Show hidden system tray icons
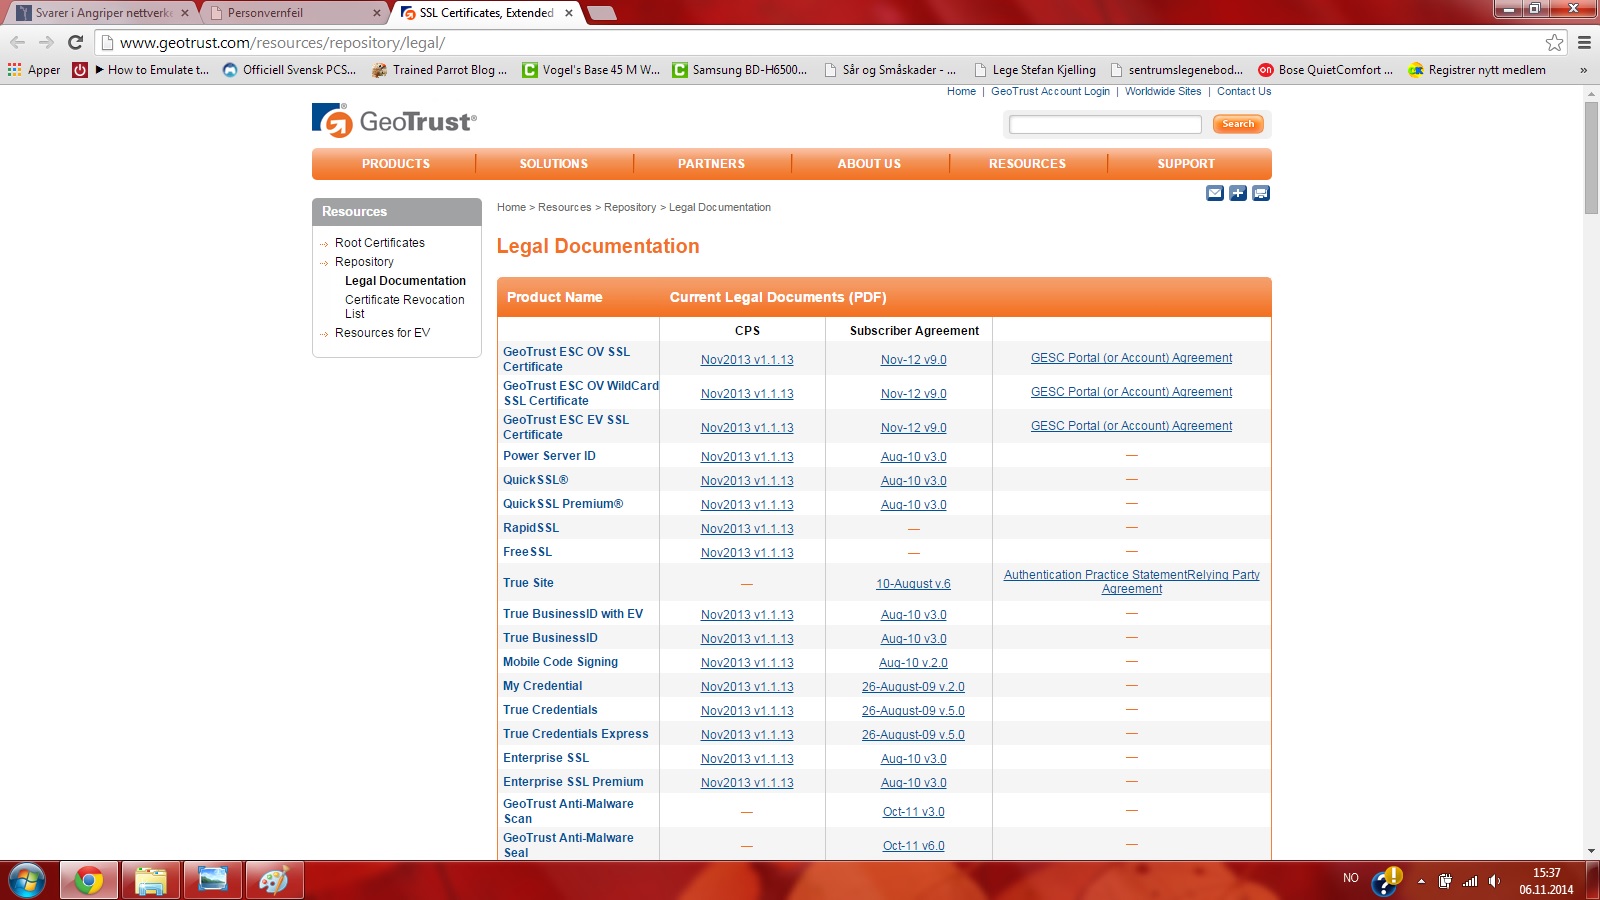This screenshot has width=1600, height=900. tap(1421, 881)
